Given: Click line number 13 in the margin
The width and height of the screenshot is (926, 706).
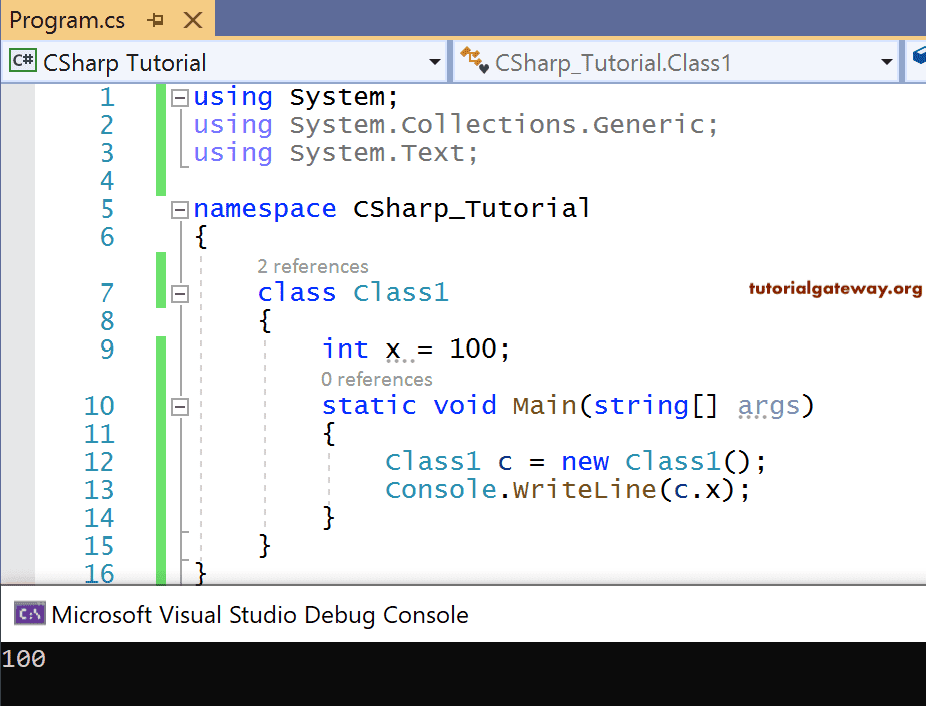Looking at the screenshot, I should tap(100, 489).
